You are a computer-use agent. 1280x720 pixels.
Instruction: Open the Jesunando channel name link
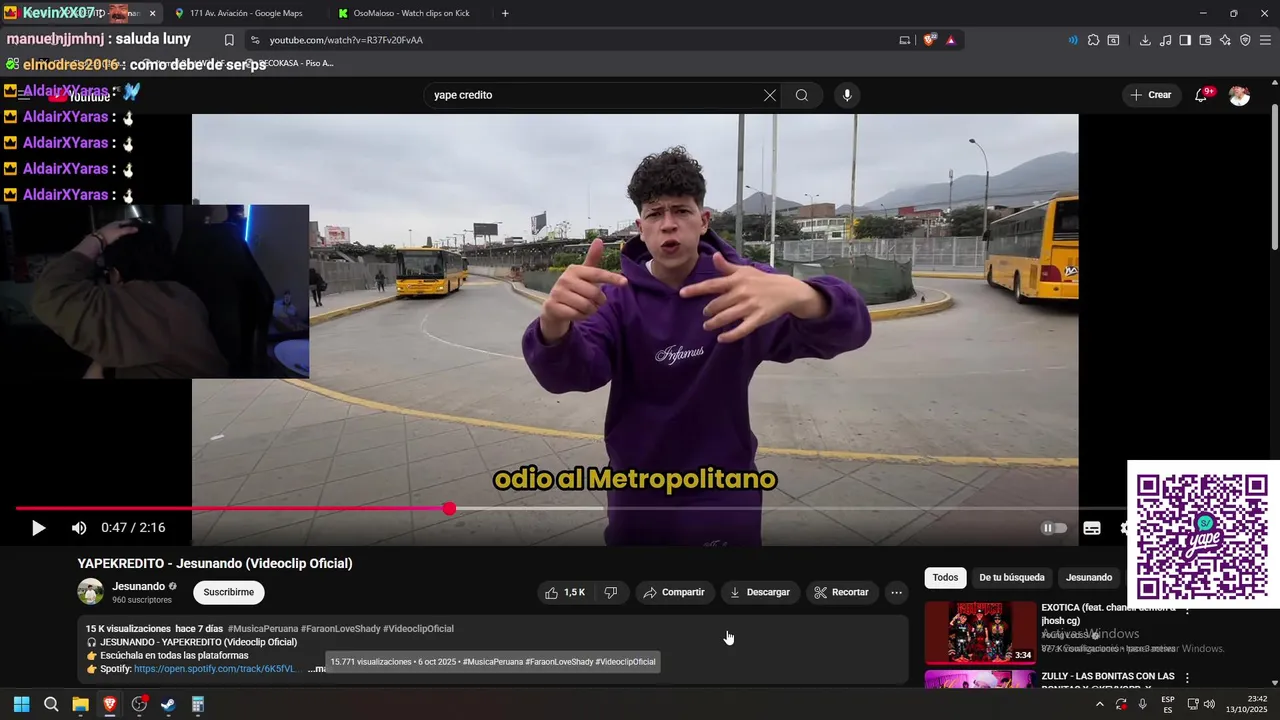point(138,586)
